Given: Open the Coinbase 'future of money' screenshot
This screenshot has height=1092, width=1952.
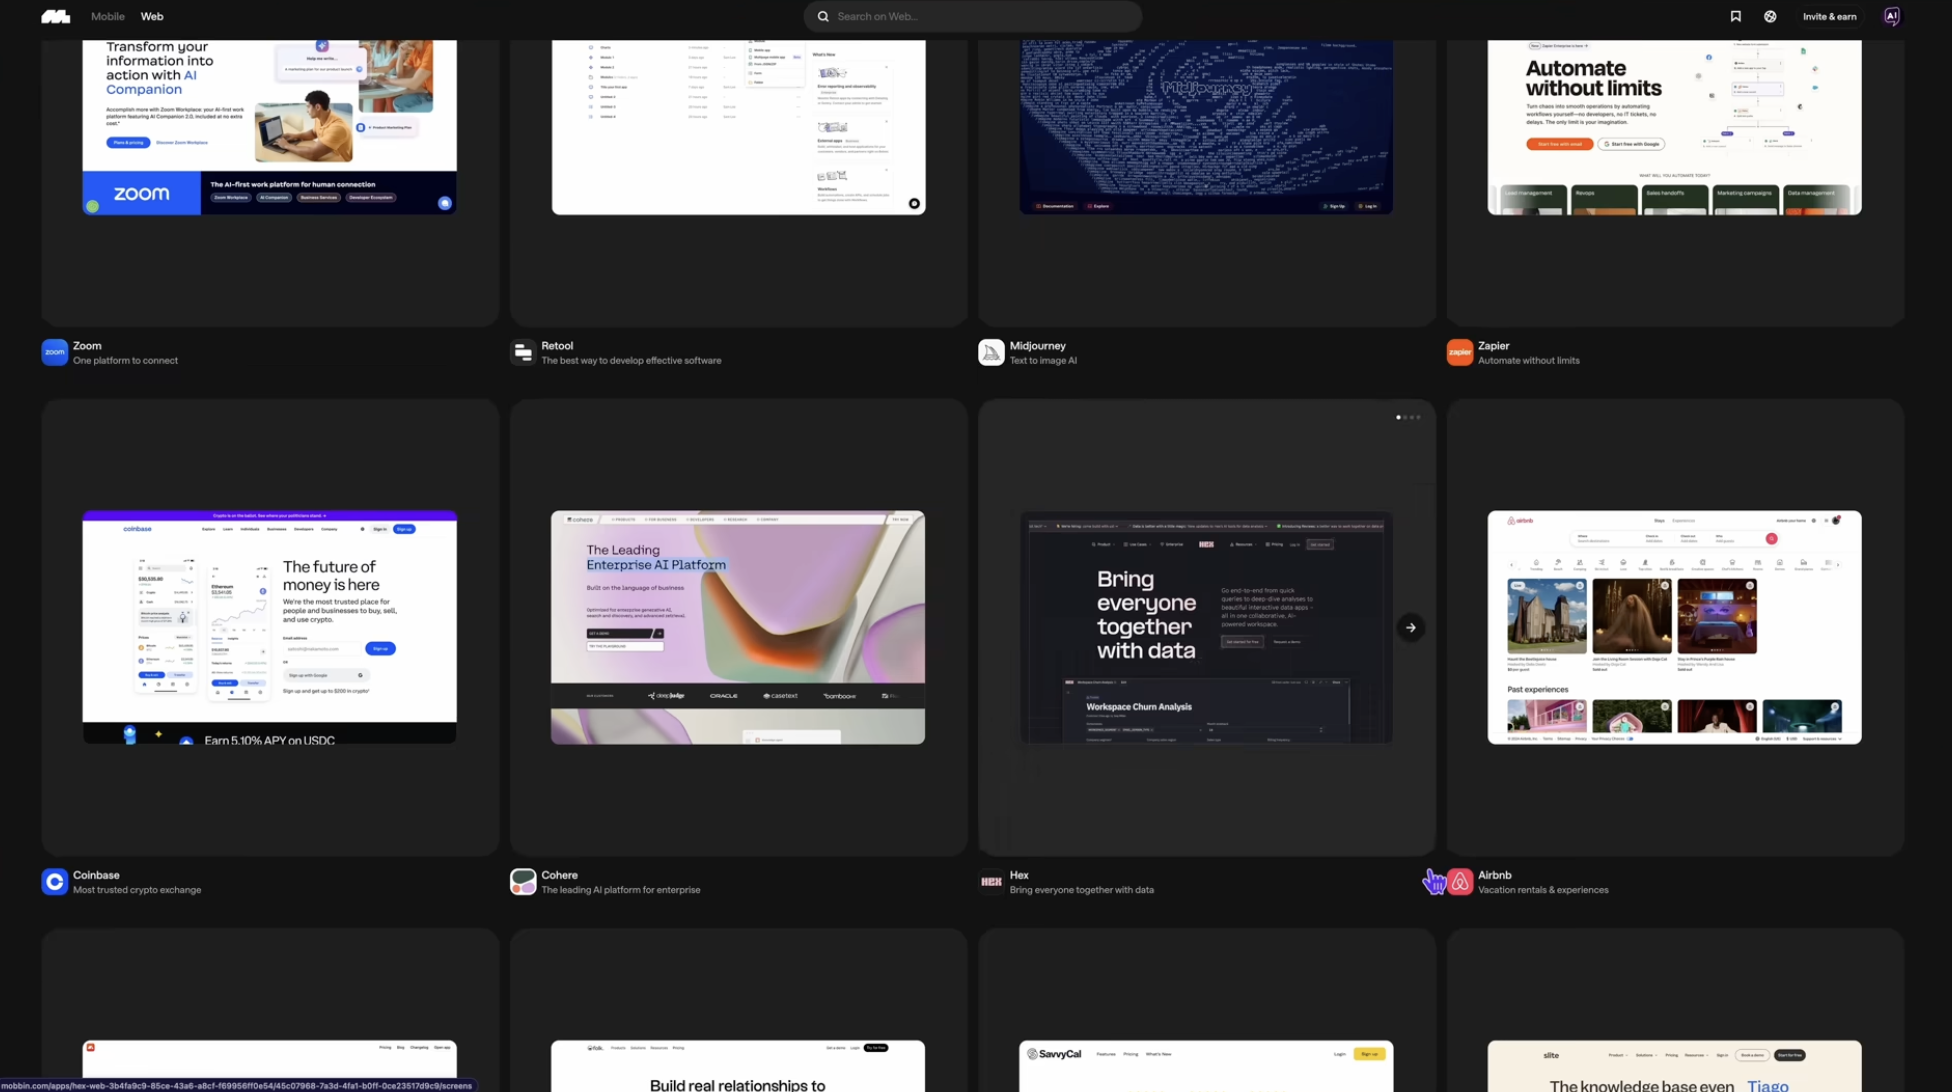Looking at the screenshot, I should tap(270, 627).
